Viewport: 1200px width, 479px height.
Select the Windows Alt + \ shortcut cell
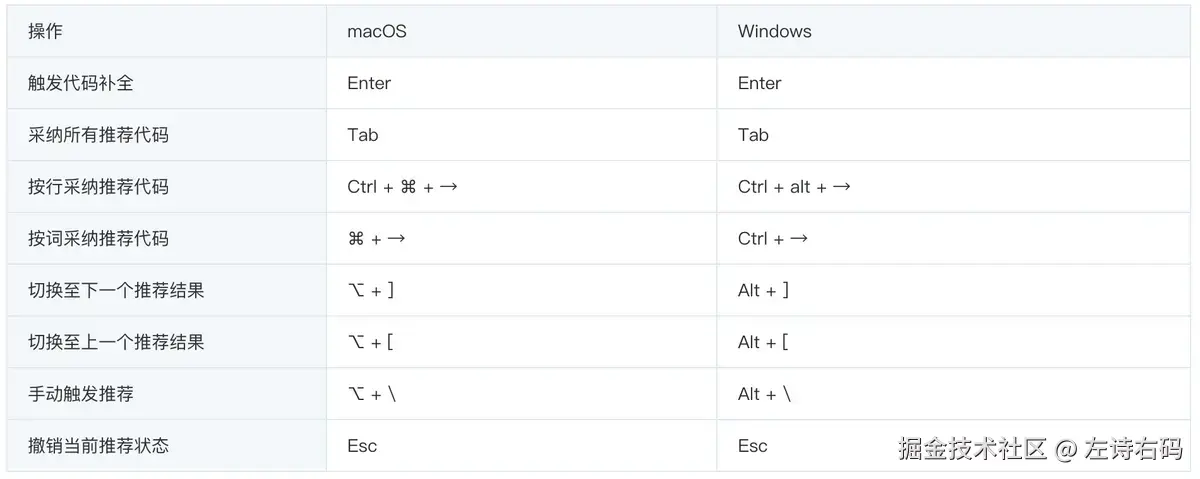point(764,394)
